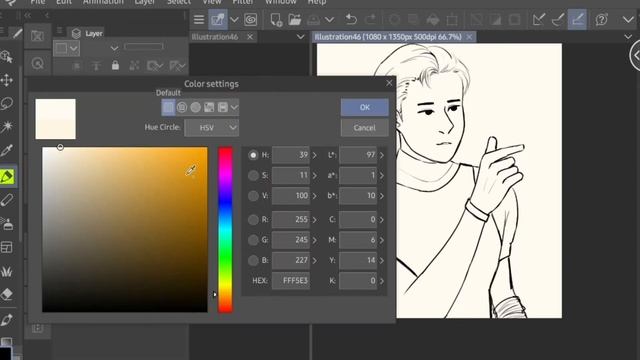
Task: Expand the L* value slider arrow
Action: tap(382, 155)
